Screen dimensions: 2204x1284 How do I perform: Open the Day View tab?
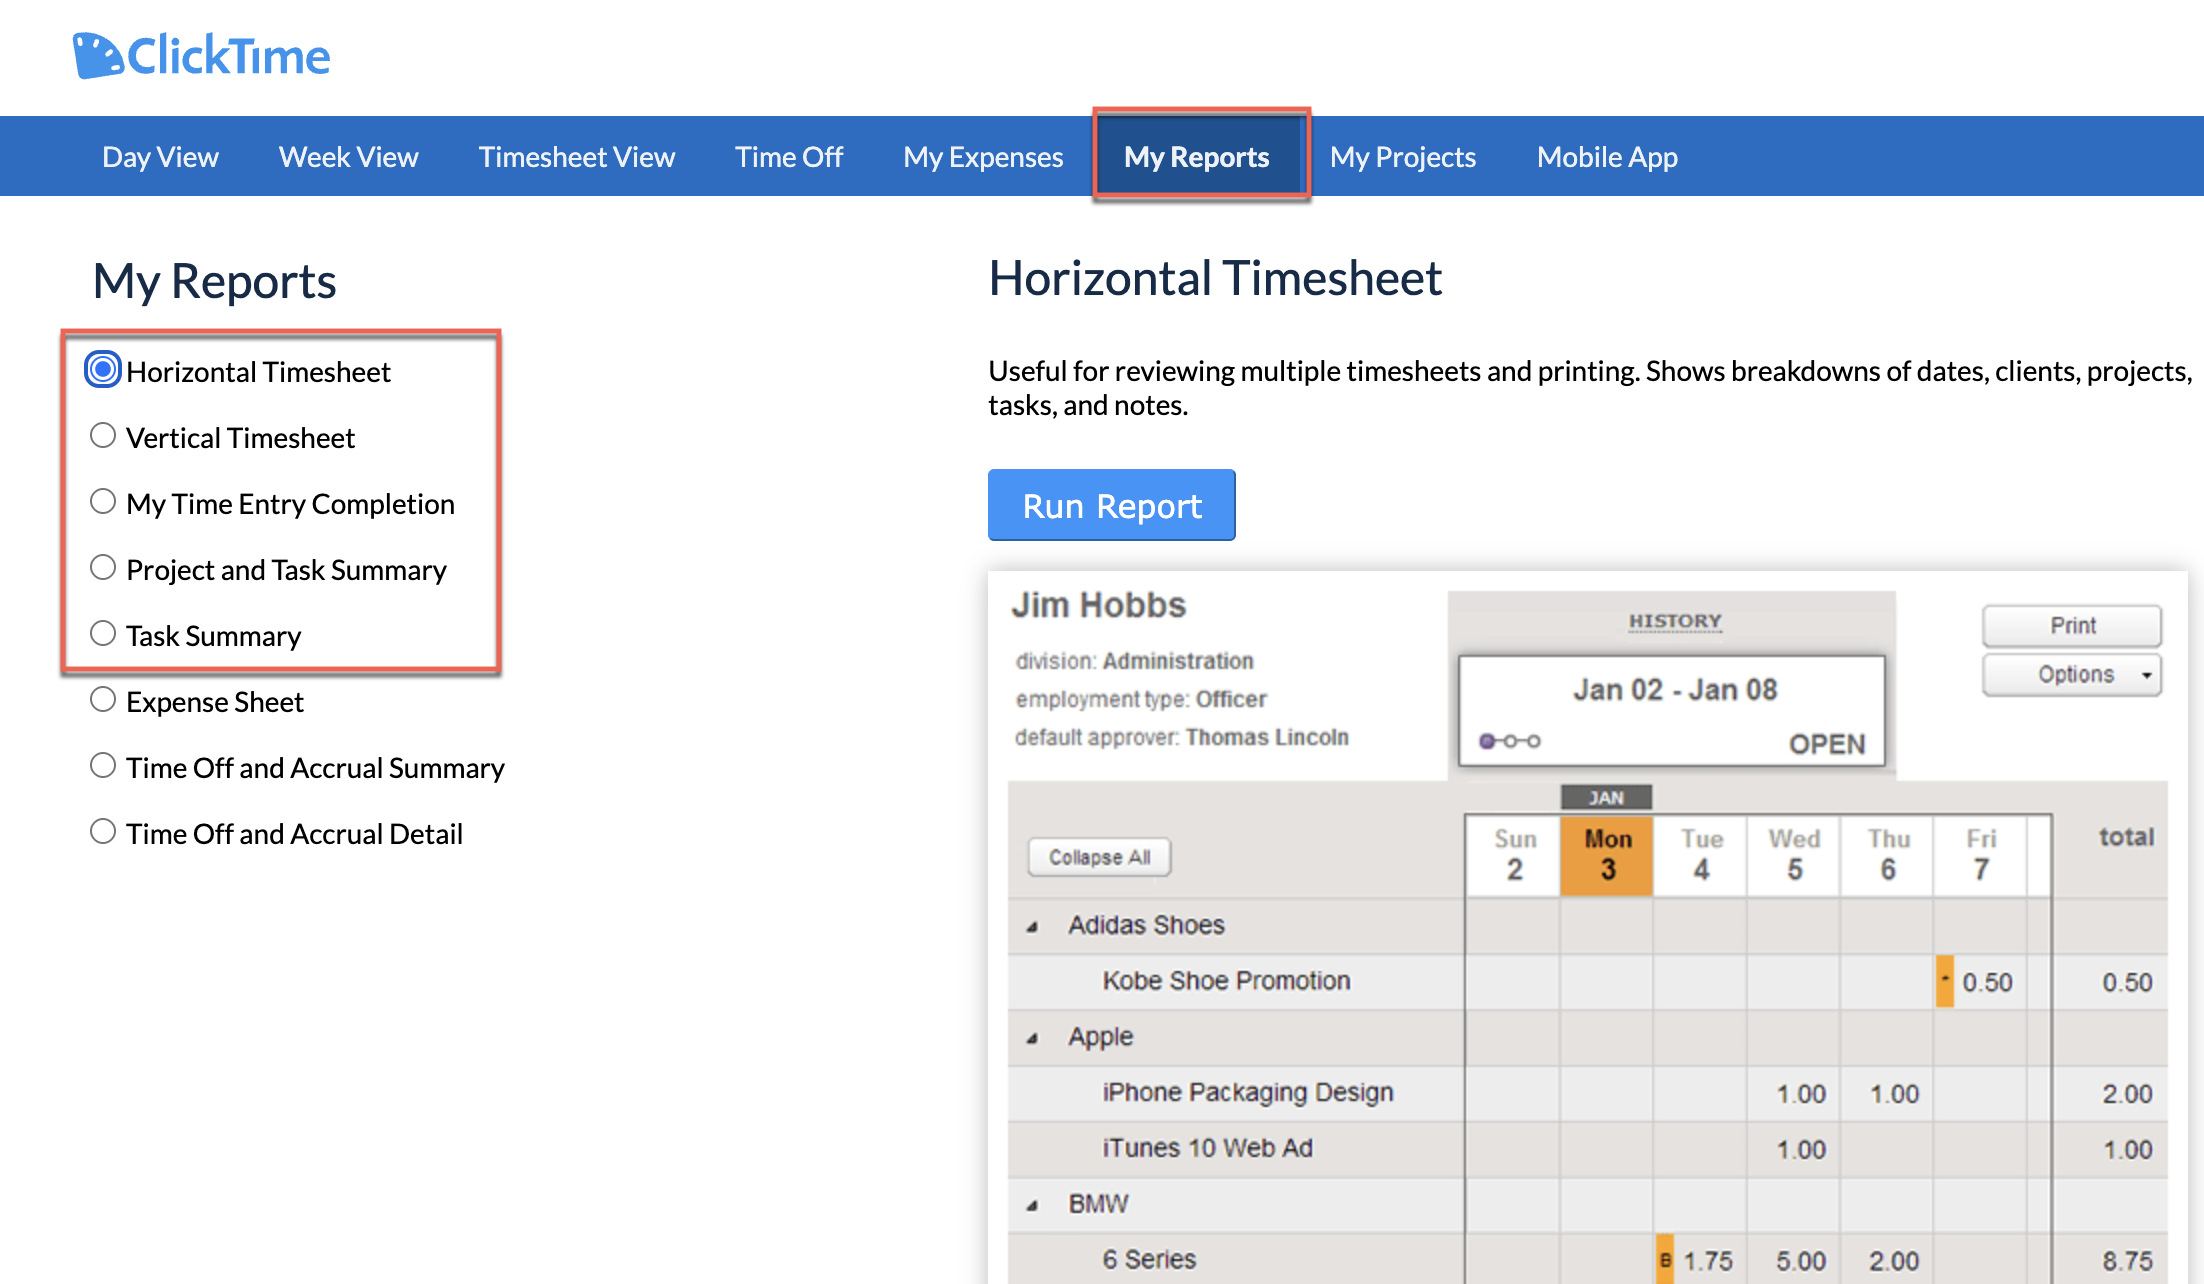point(160,157)
